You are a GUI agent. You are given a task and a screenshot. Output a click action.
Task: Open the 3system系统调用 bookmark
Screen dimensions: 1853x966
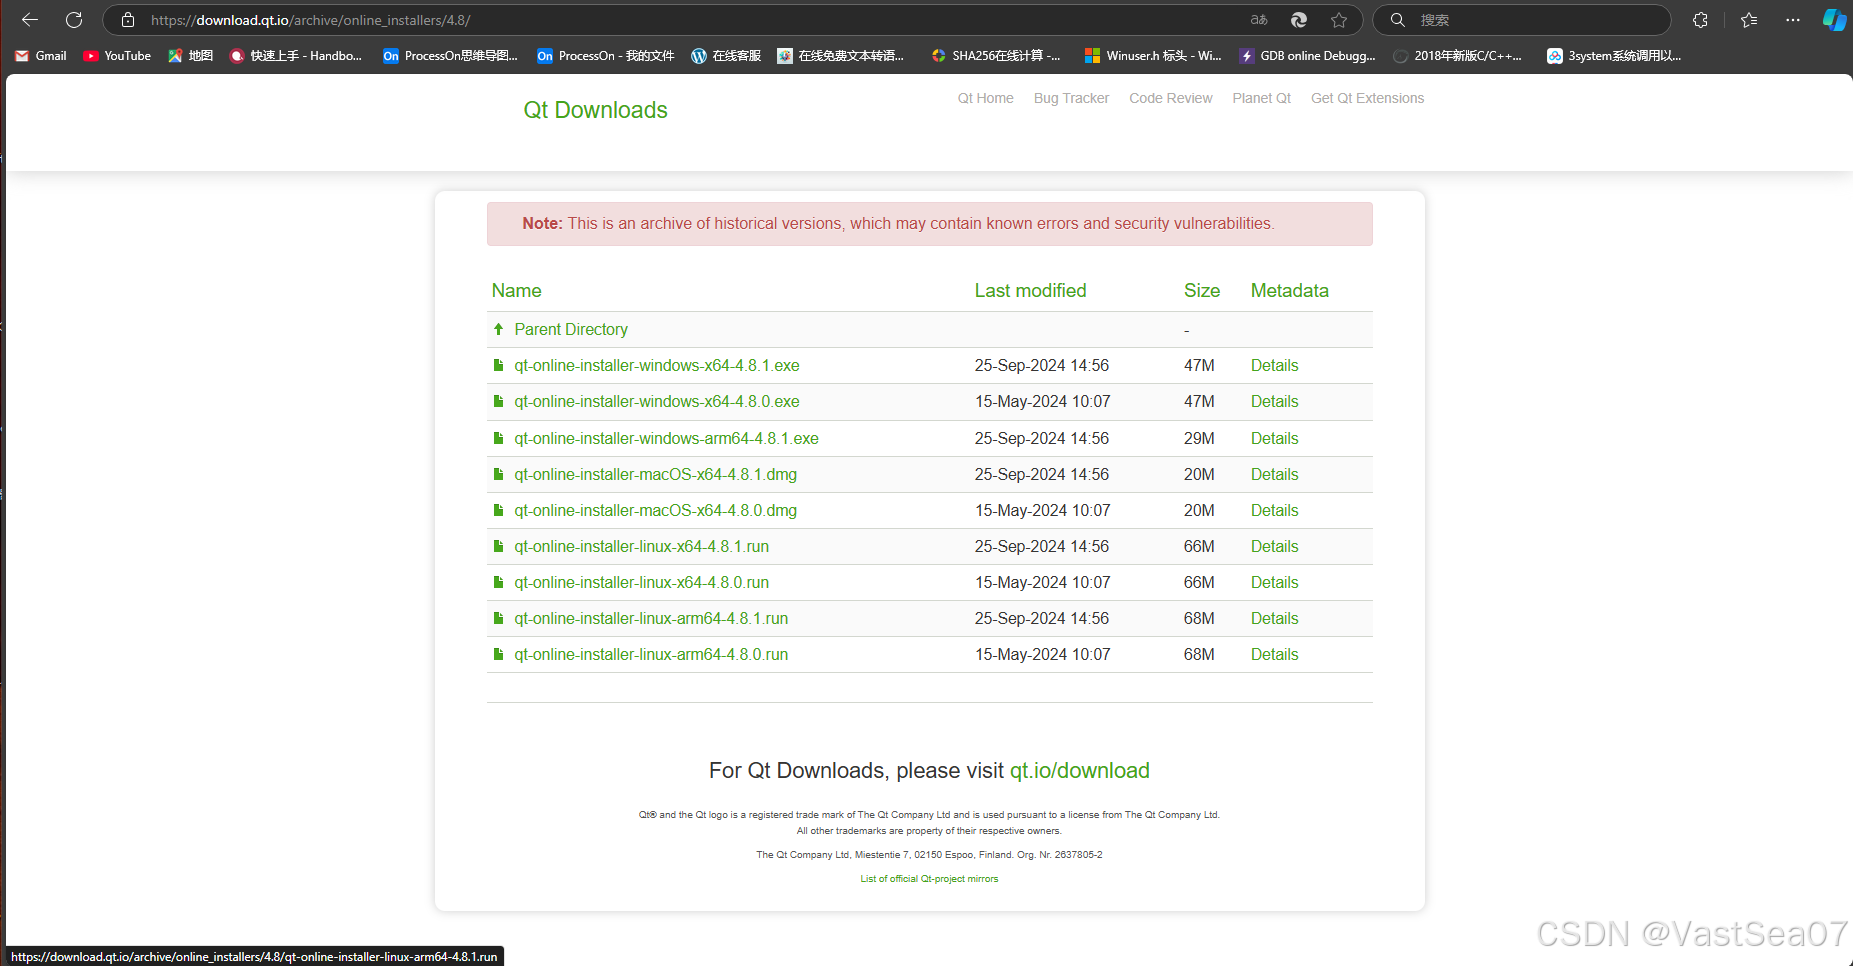pos(1614,56)
